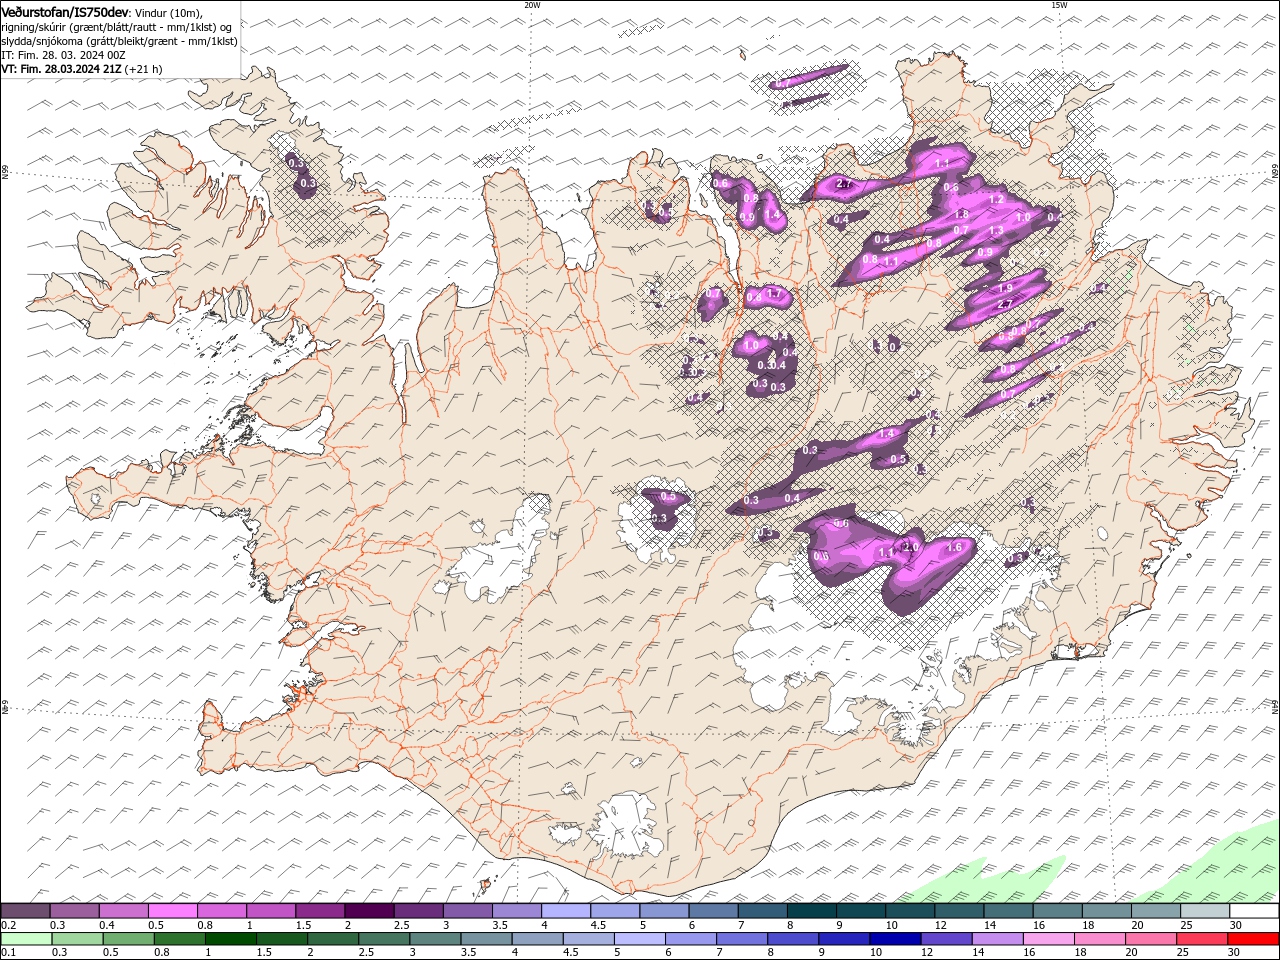Image resolution: width=1280 pixels, height=960 pixels.
Task: Click the darkest purple 2 swatch in upper legend
Action: [369, 911]
